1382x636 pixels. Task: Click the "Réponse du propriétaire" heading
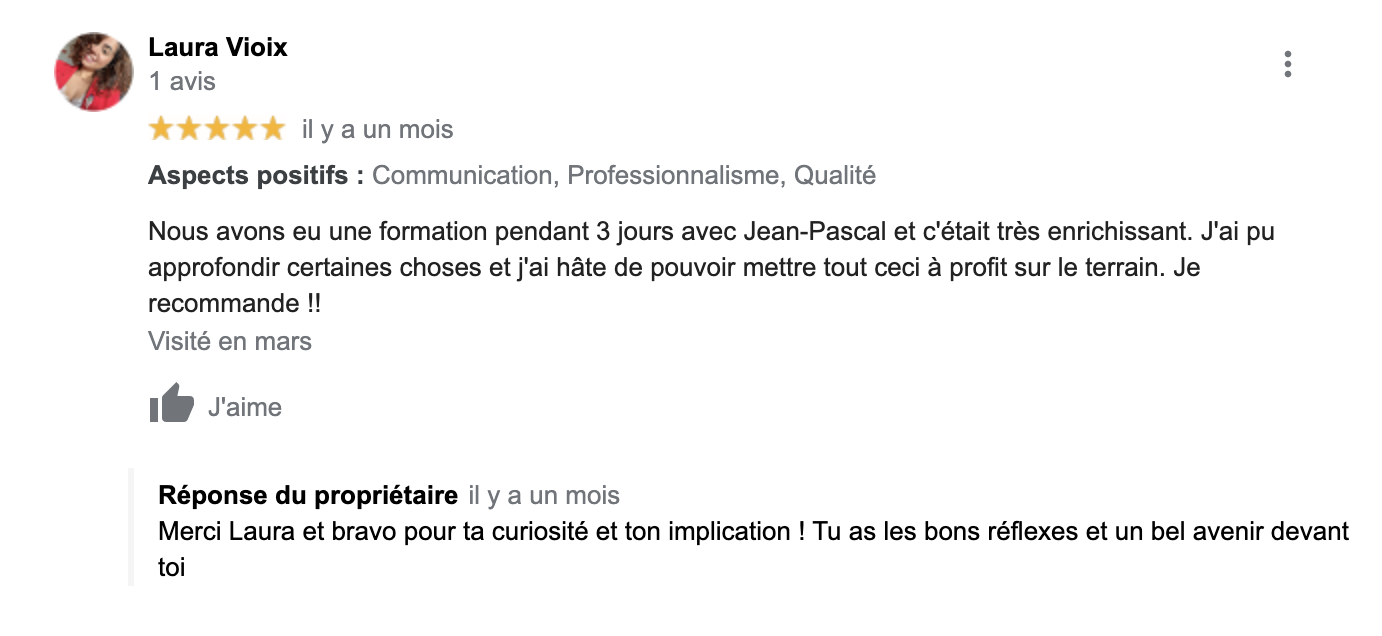tap(308, 495)
